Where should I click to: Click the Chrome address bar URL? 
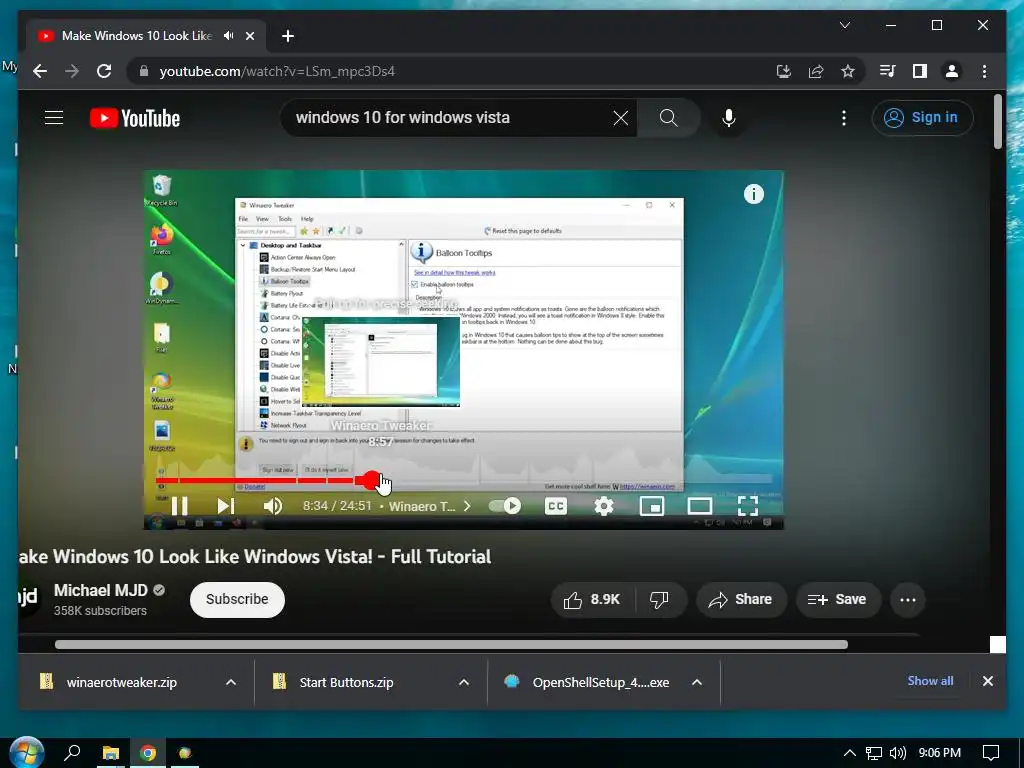click(277, 71)
